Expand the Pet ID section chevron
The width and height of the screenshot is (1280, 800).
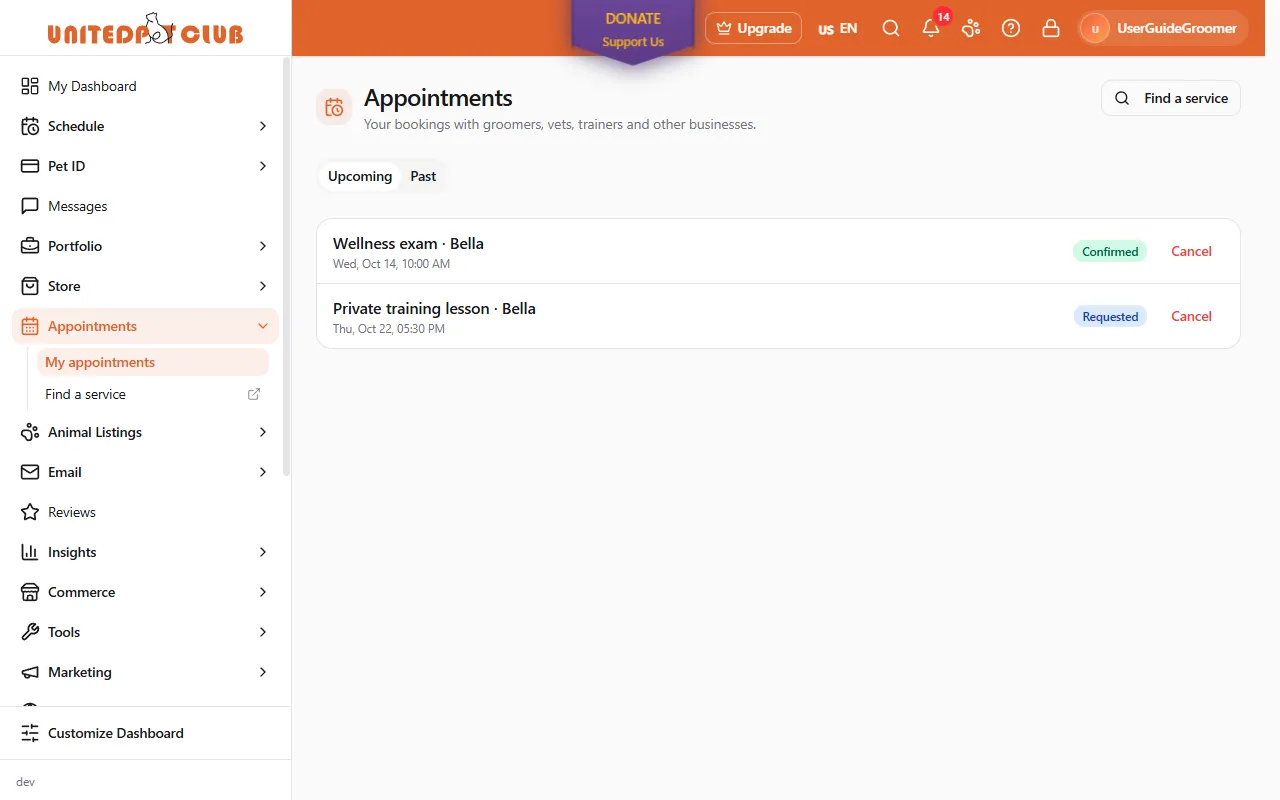tap(263, 166)
